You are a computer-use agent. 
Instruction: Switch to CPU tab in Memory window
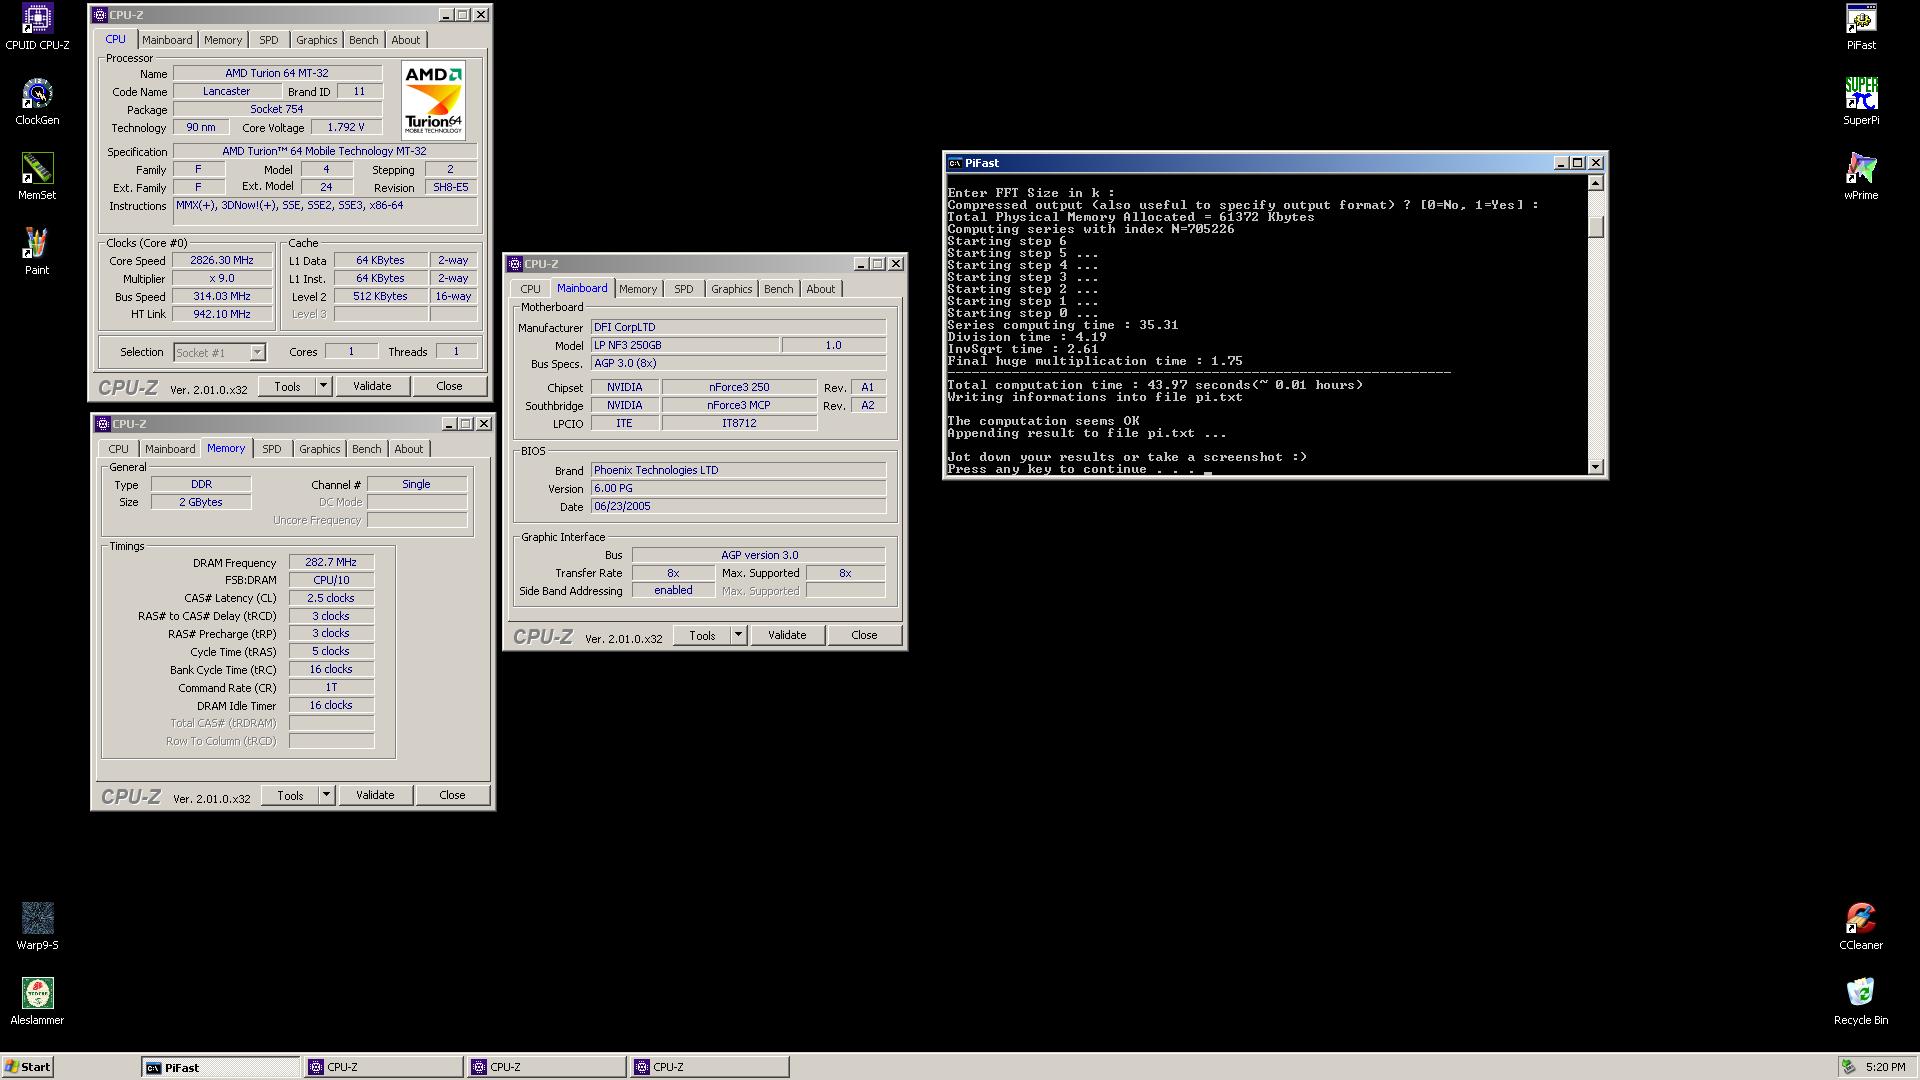pyautogui.click(x=118, y=449)
